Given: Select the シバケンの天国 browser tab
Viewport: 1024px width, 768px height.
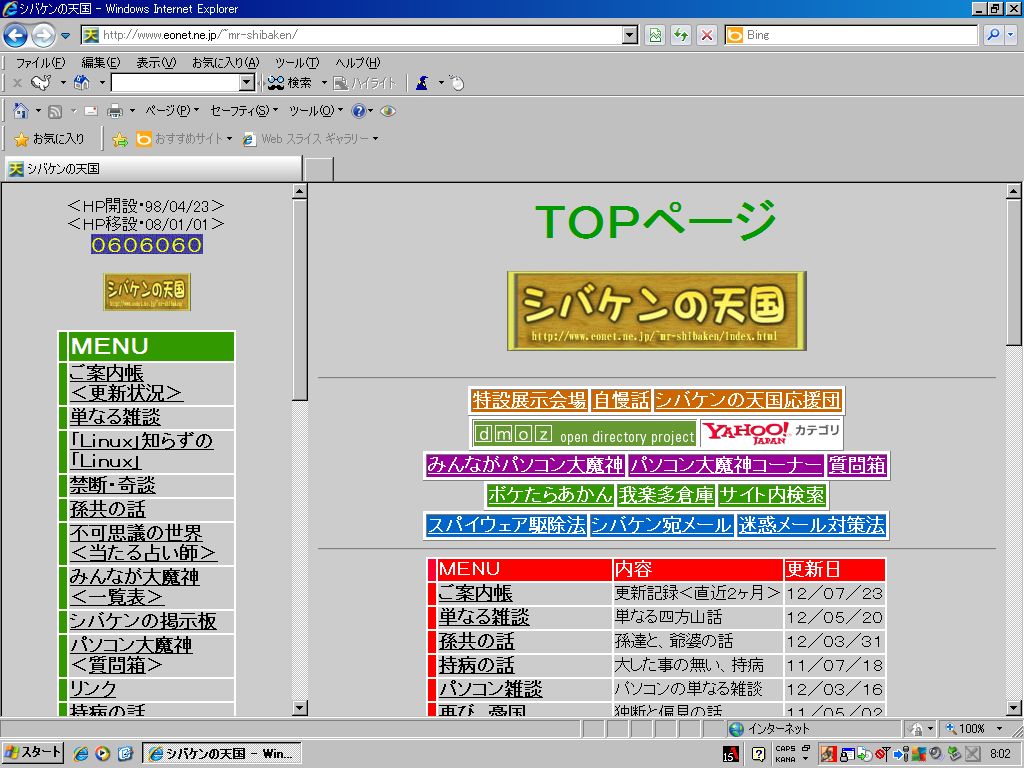Looking at the screenshot, I should [153, 169].
